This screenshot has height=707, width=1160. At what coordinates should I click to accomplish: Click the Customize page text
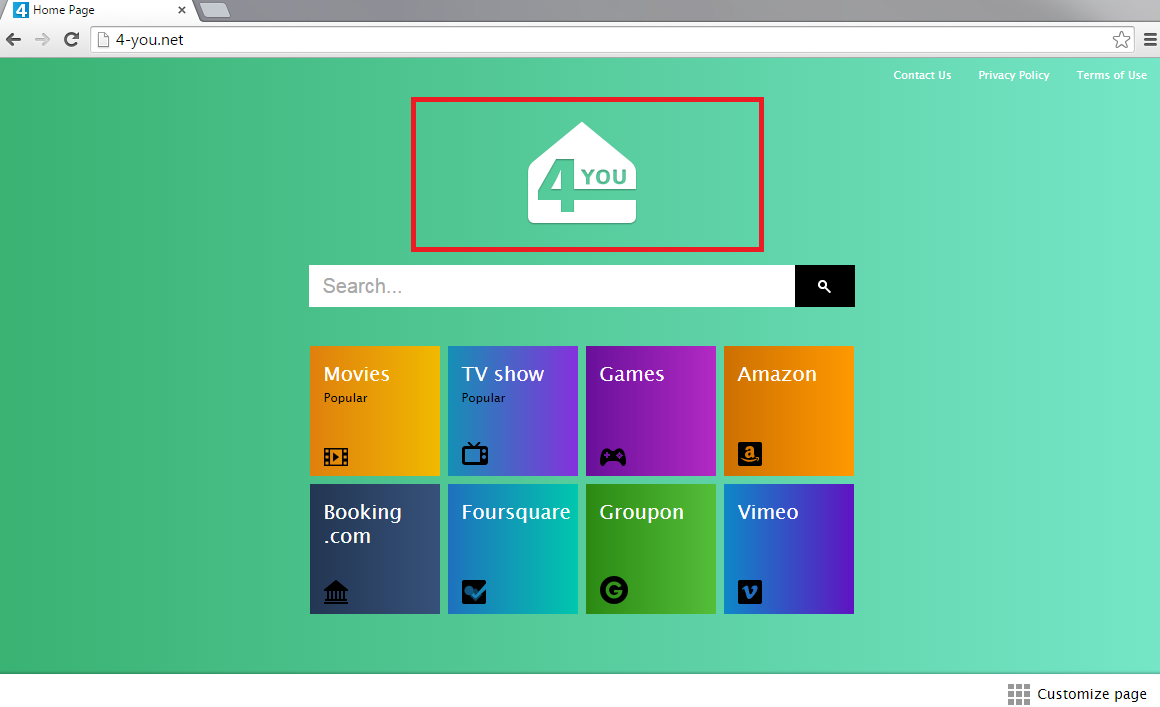(1091, 694)
